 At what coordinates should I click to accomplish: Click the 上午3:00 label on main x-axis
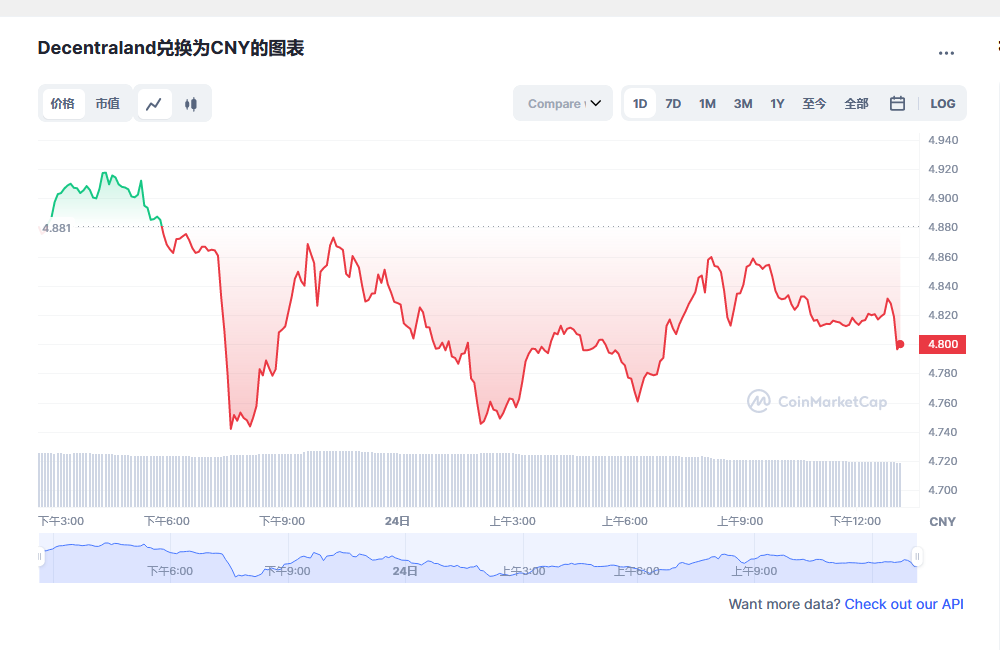(x=513, y=521)
